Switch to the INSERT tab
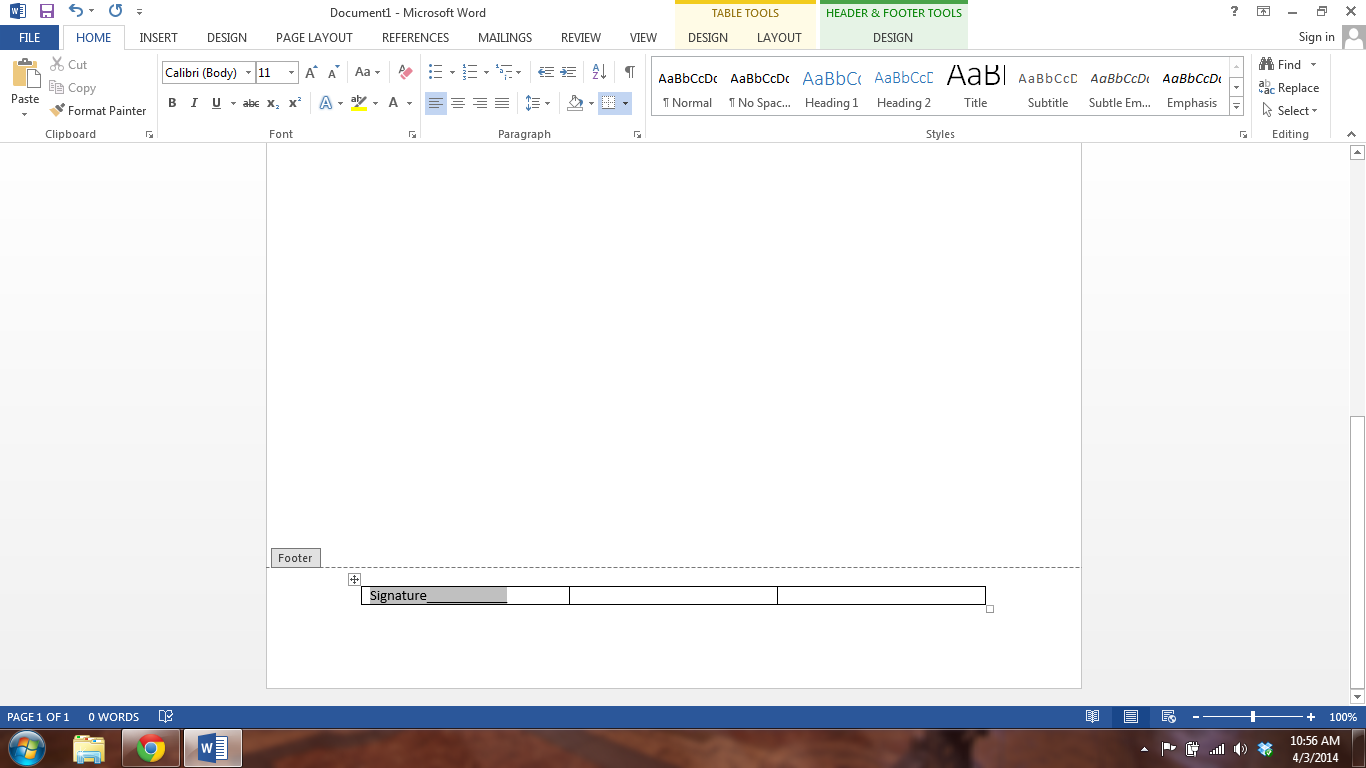 point(158,38)
